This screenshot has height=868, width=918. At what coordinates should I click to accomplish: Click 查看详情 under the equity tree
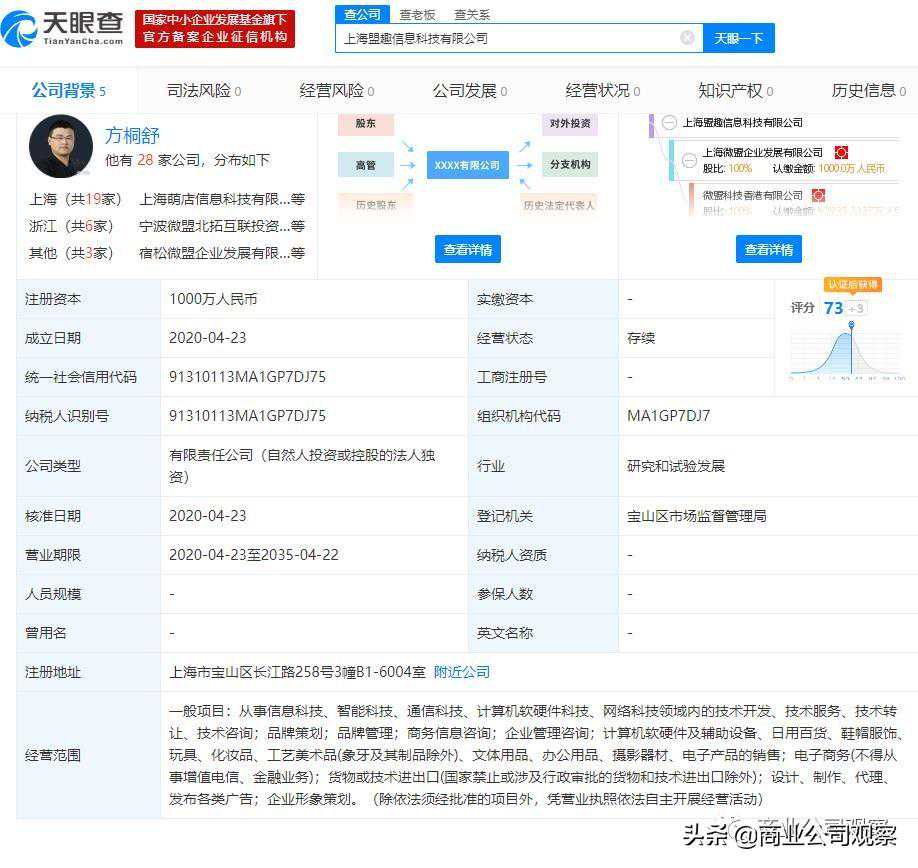click(768, 249)
